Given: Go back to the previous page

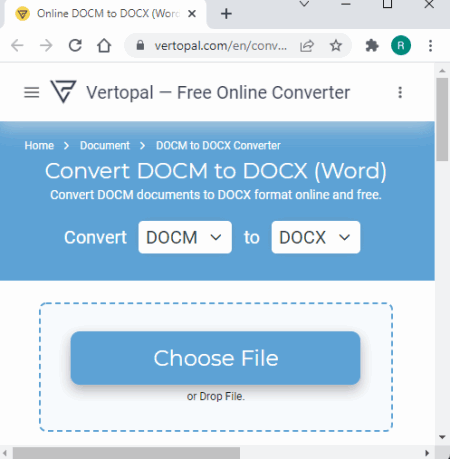Looking at the screenshot, I should [x=17, y=45].
